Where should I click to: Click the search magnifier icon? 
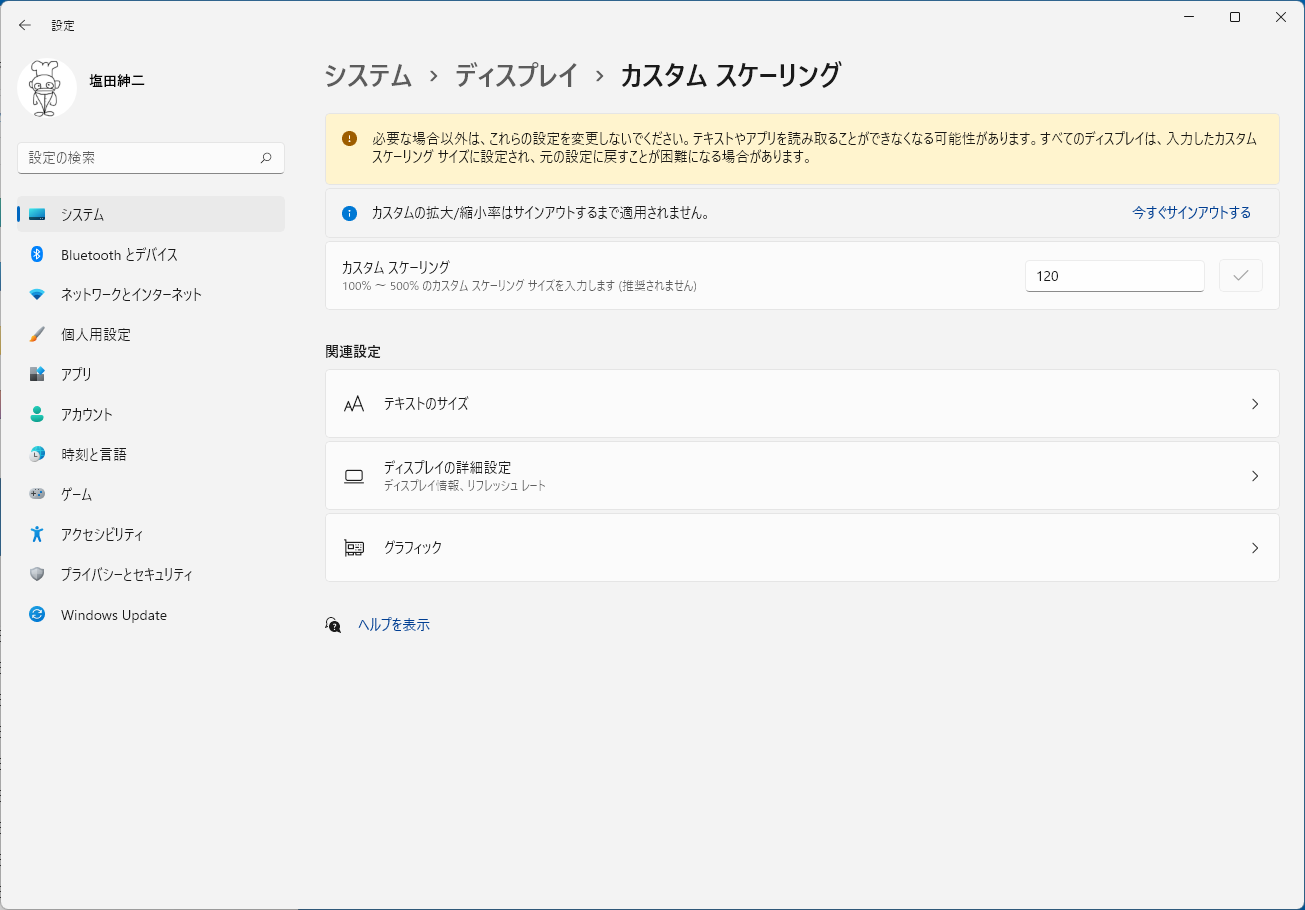pos(266,158)
